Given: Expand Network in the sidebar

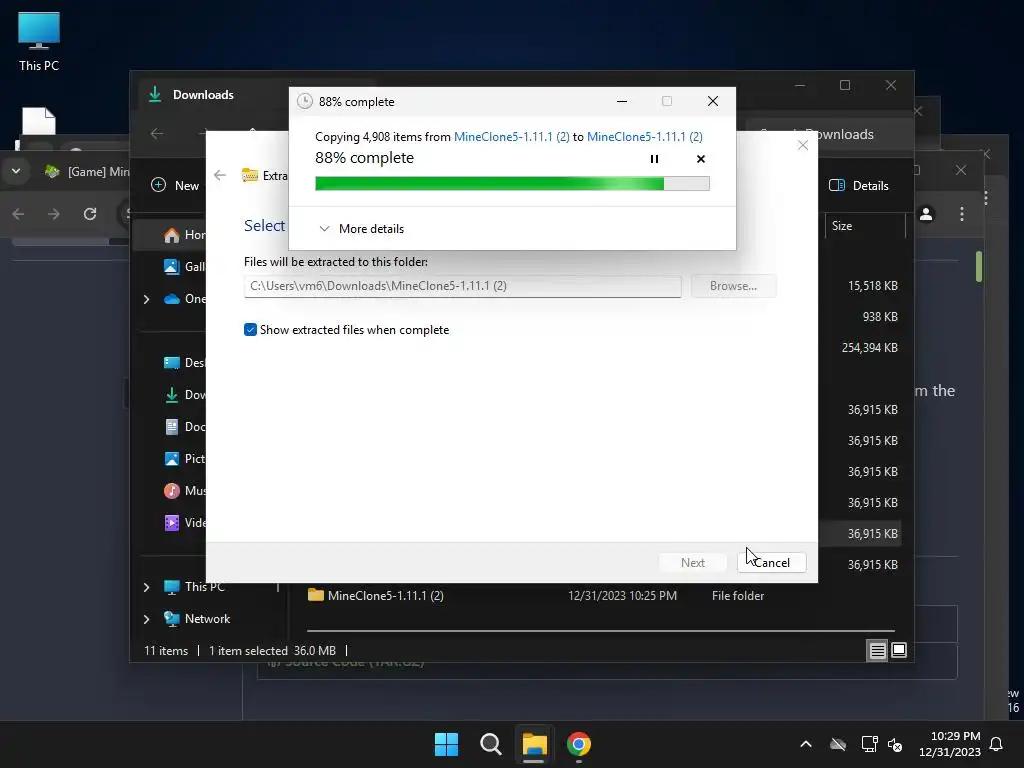Looking at the screenshot, I should coord(146,619).
